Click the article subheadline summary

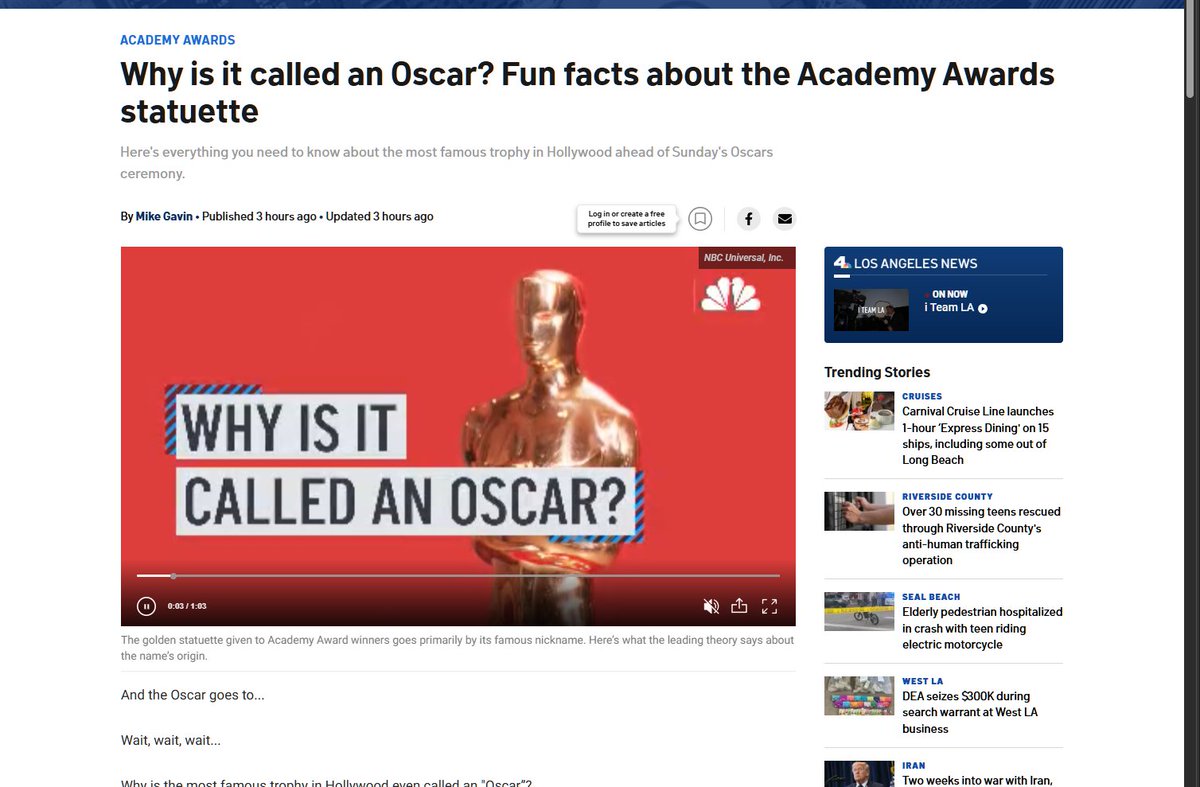(446, 163)
